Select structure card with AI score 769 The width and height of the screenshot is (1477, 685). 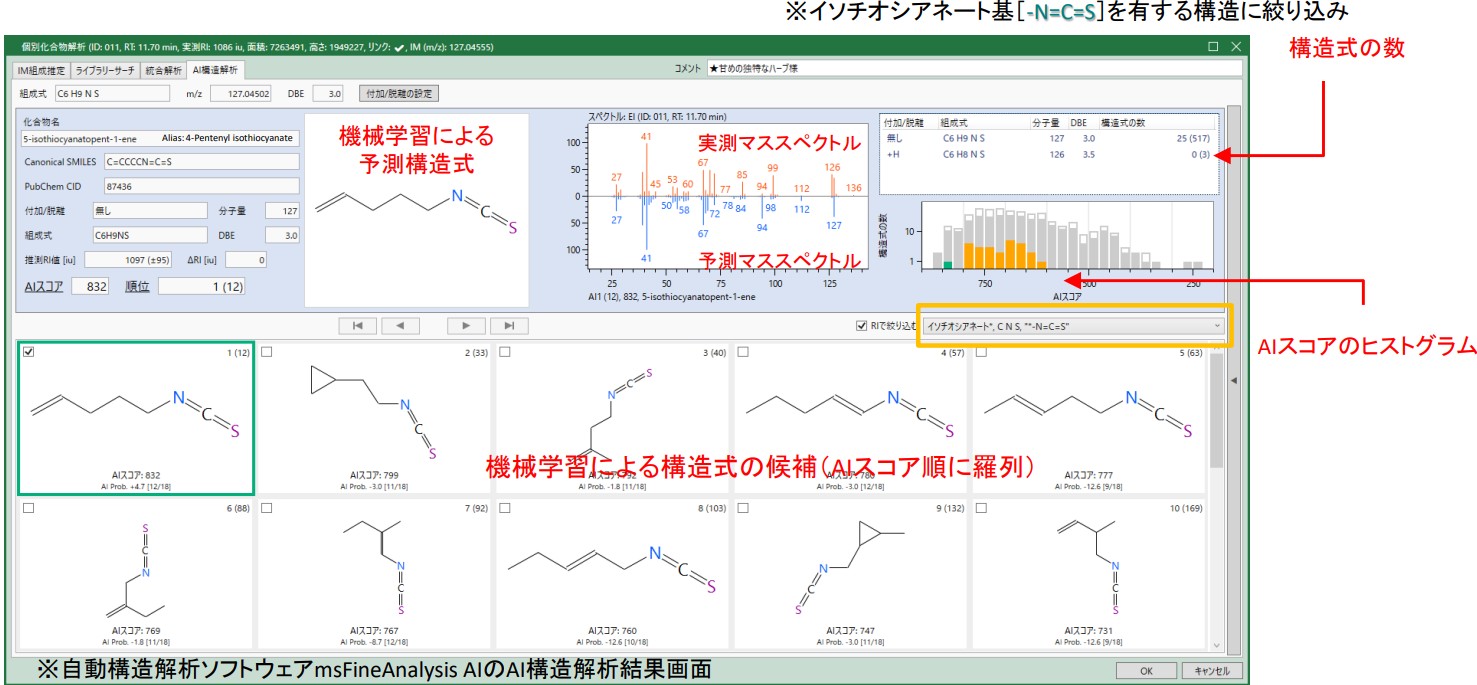click(136, 575)
